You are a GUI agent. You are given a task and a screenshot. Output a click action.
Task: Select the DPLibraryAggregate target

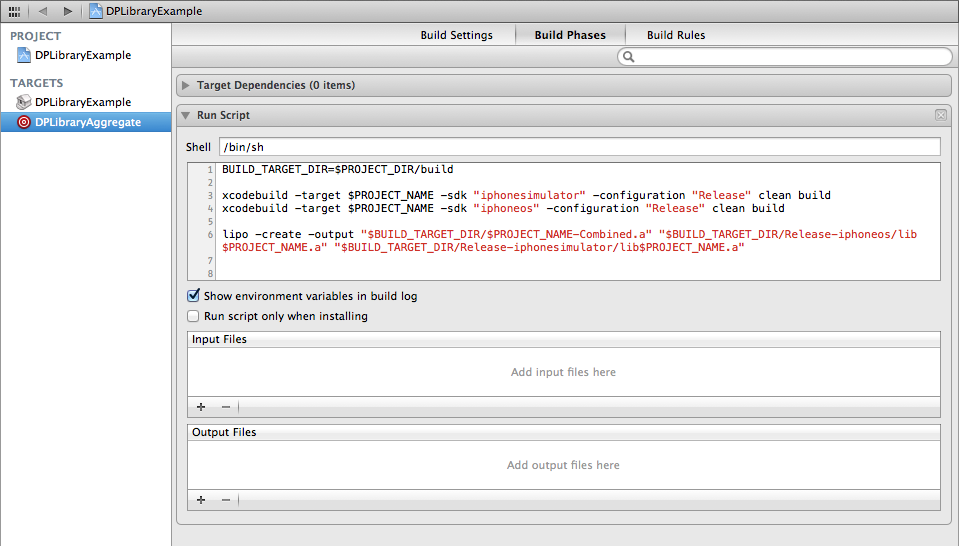pos(86,122)
